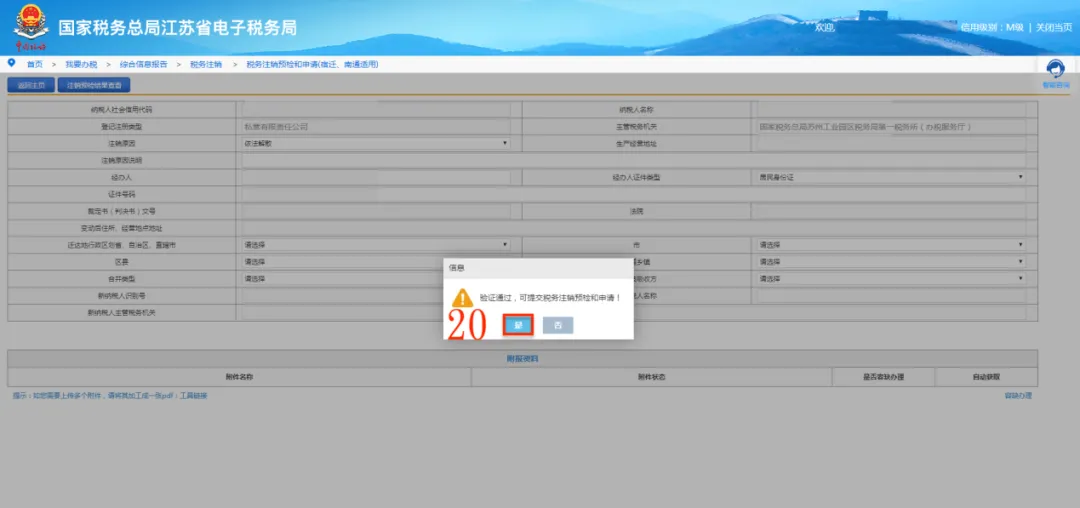Click the 附报资料 section header
1080x508 pixels.
522,359
